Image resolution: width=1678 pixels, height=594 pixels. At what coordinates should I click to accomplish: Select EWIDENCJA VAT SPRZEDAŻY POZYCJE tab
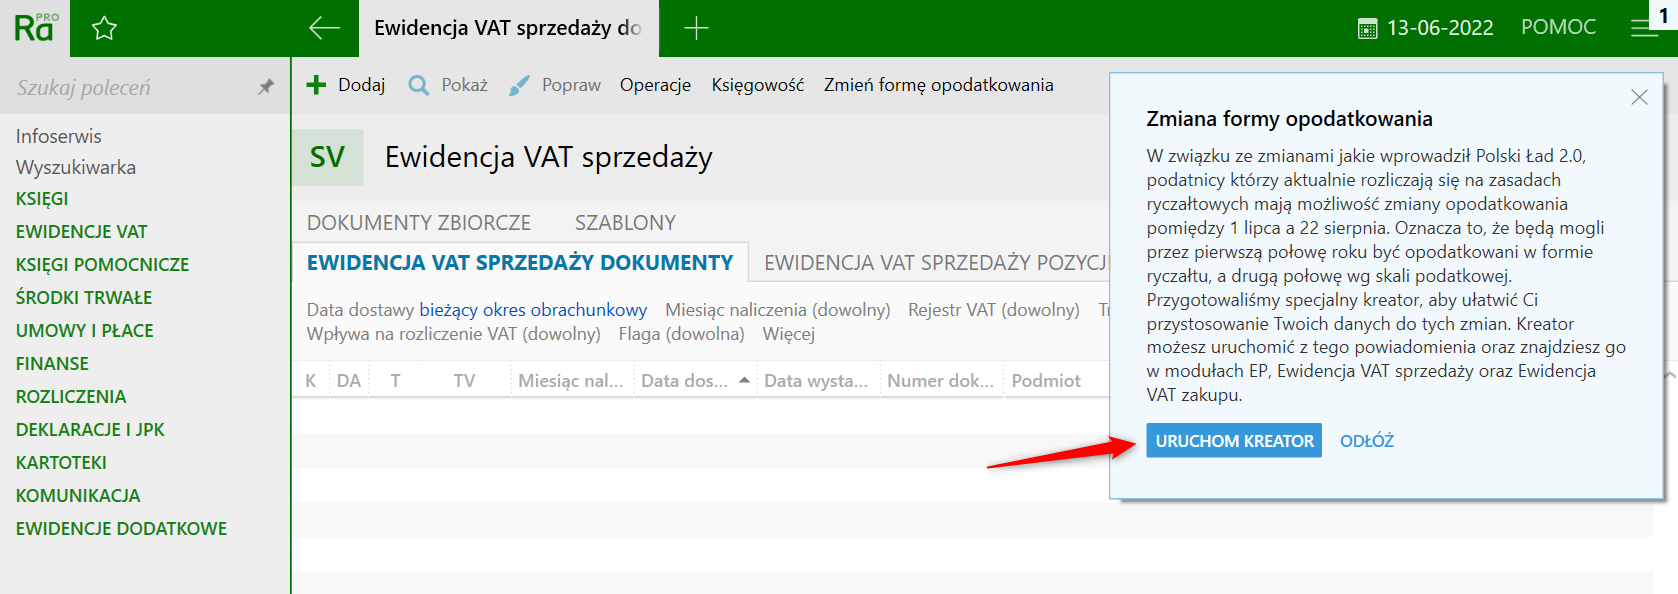[936, 263]
